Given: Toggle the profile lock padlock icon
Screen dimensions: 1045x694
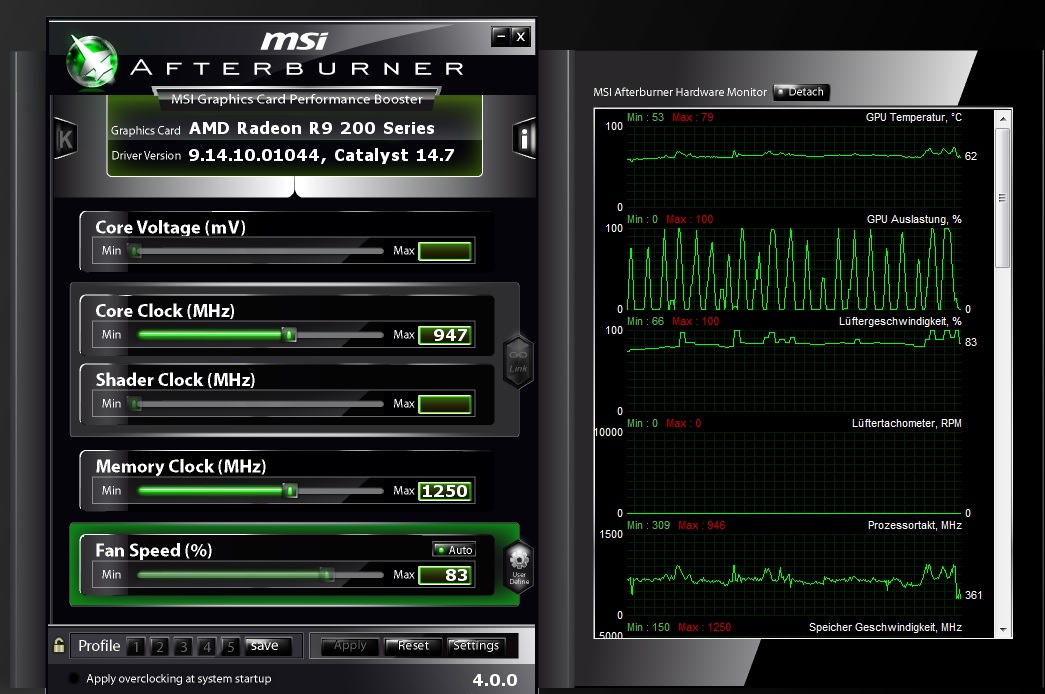Looking at the screenshot, I should 59,645.
